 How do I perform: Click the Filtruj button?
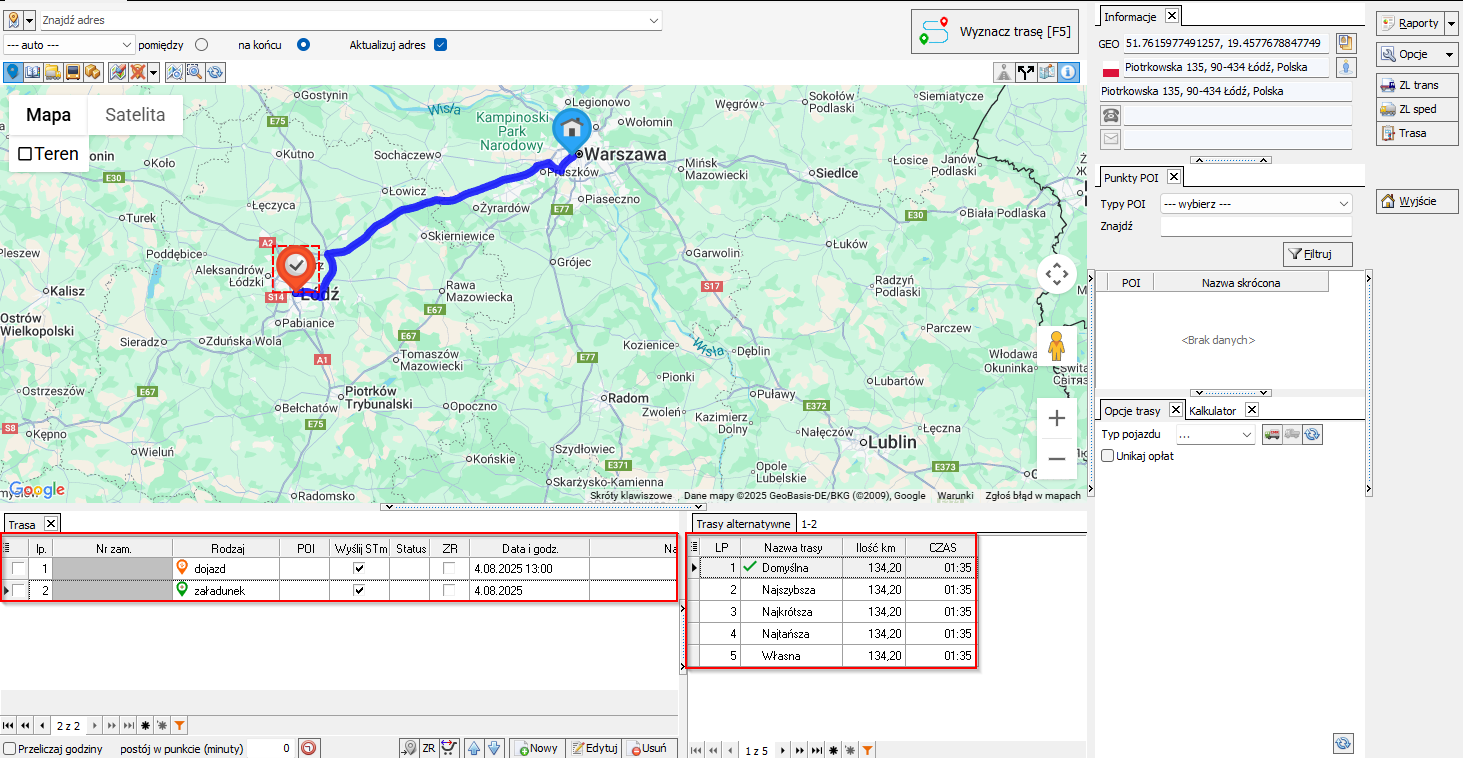[1317, 255]
